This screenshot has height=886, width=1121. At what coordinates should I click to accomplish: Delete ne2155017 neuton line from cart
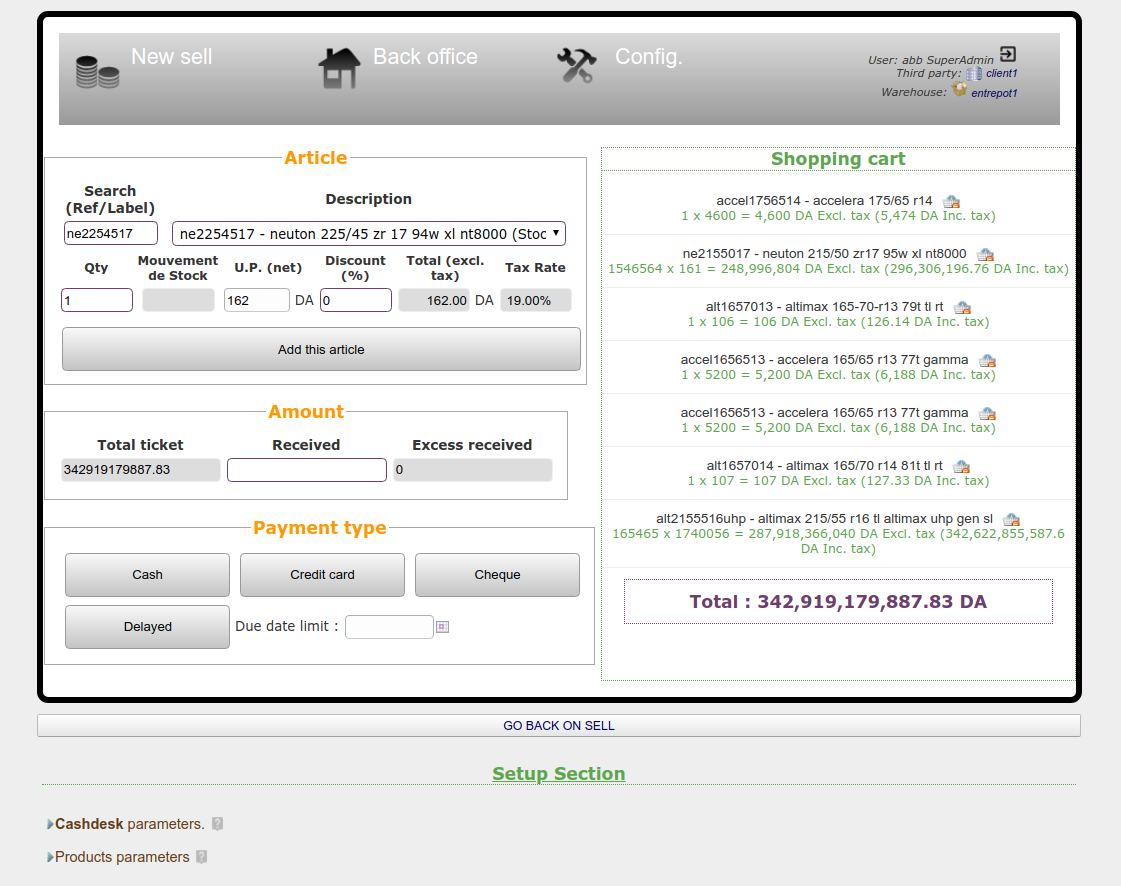[x=985, y=254]
